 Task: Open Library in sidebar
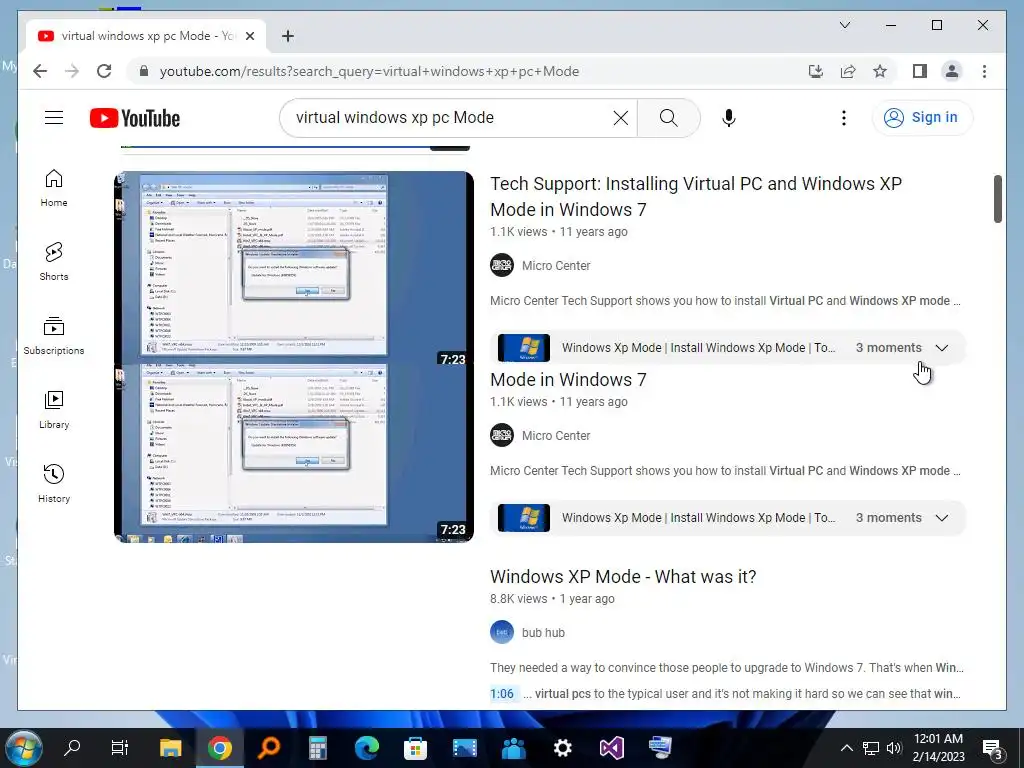54,409
